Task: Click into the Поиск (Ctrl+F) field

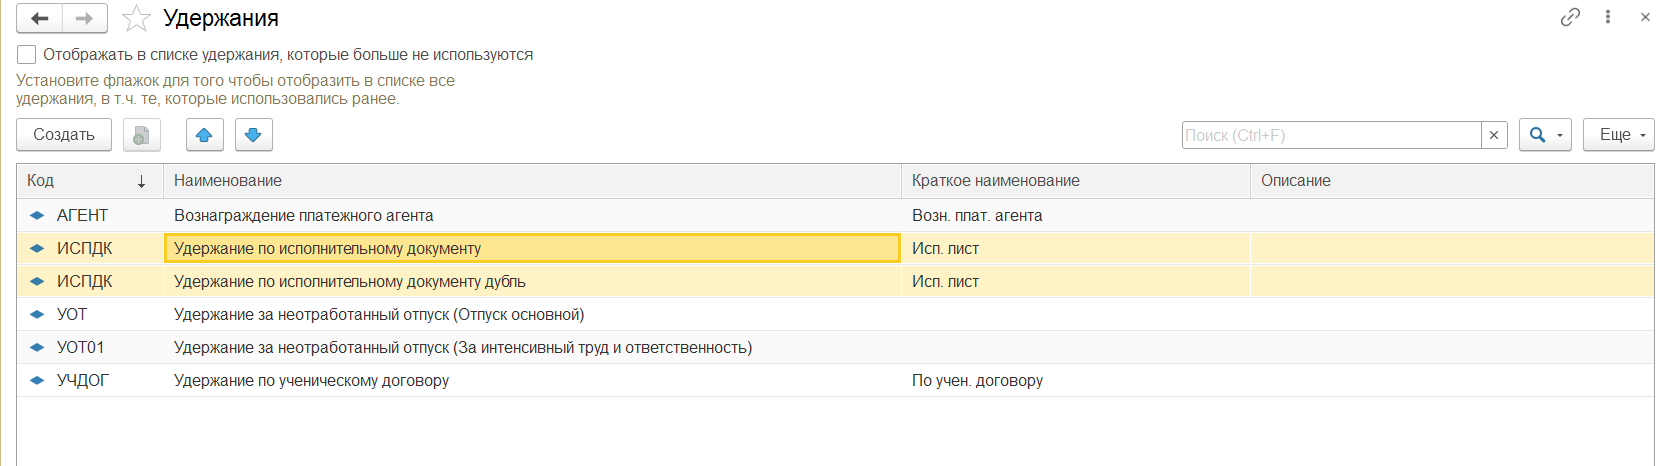Action: [x=1331, y=135]
